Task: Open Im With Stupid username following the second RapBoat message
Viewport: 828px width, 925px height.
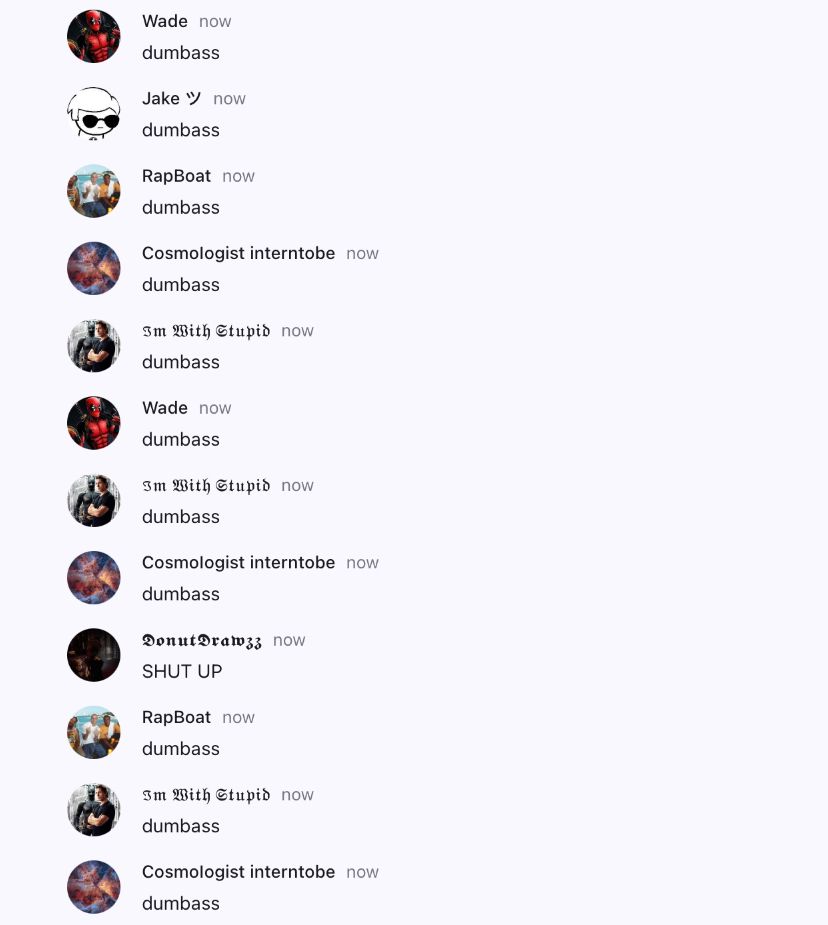Action: (x=206, y=795)
